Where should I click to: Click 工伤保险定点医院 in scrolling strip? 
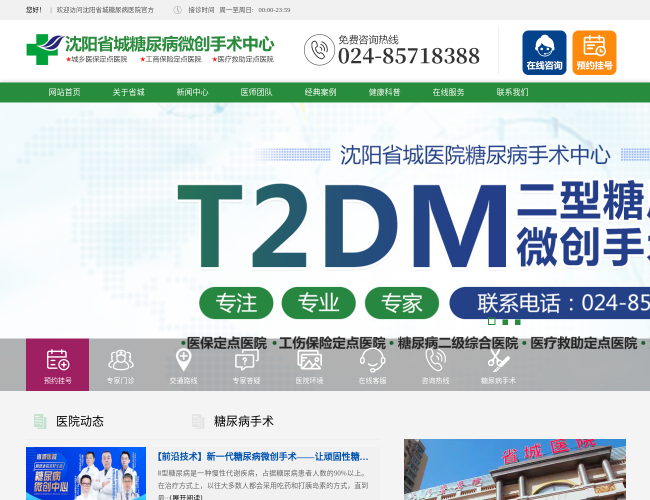click(x=332, y=343)
